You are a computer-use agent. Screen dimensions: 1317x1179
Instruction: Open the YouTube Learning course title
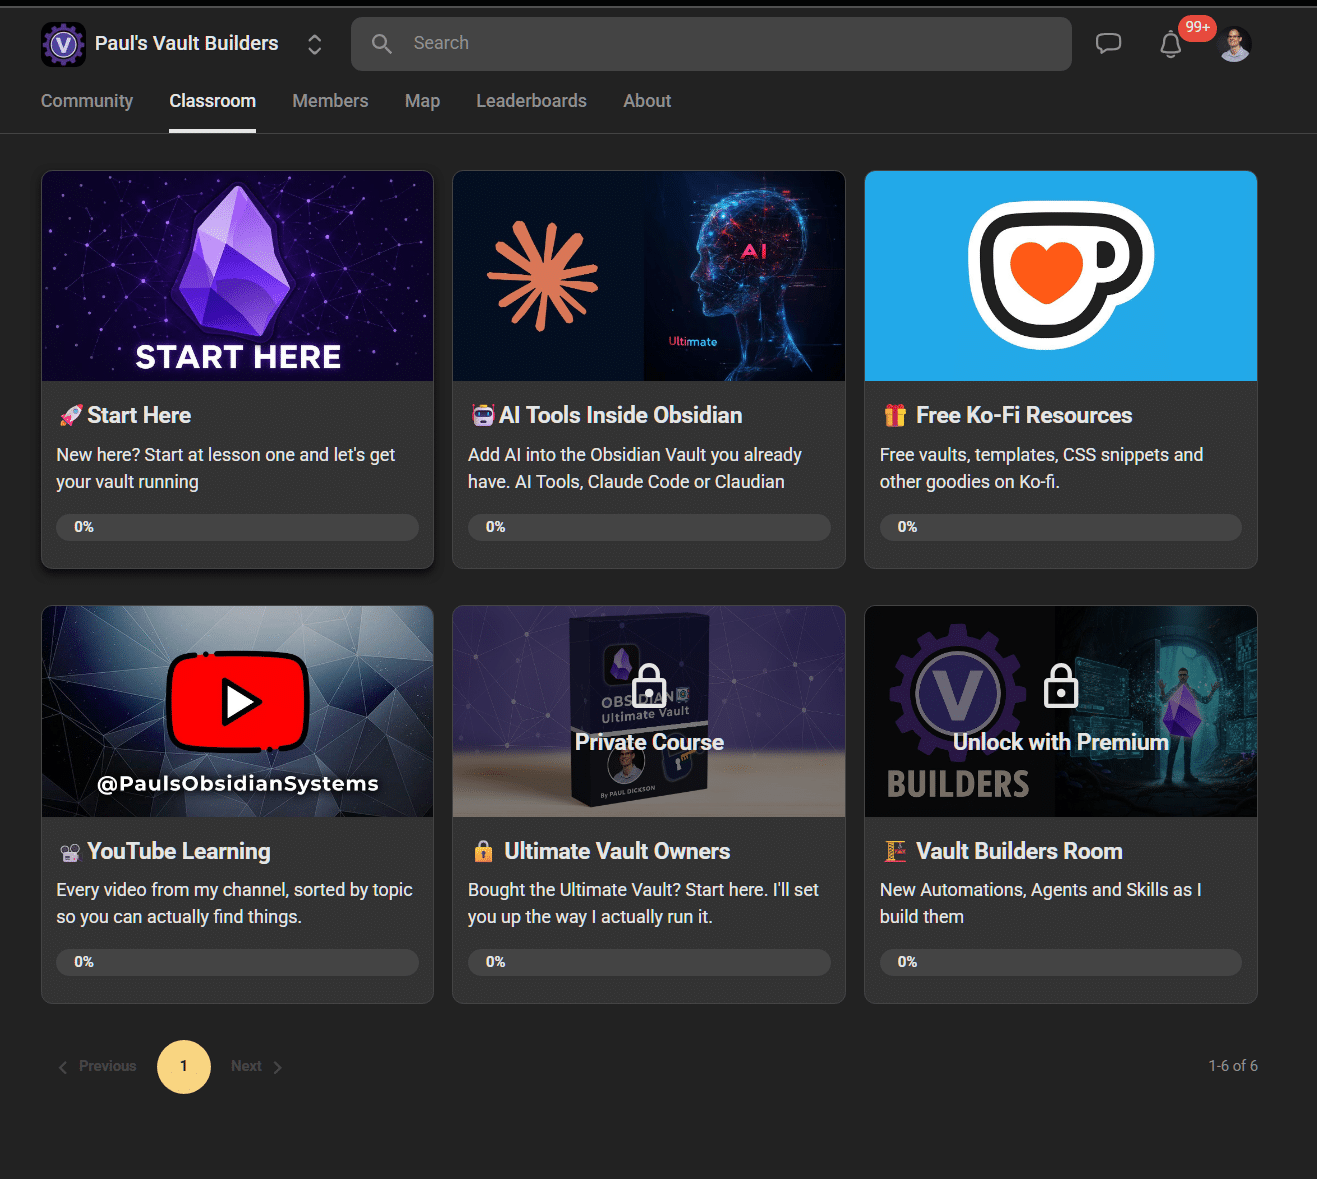tap(179, 851)
